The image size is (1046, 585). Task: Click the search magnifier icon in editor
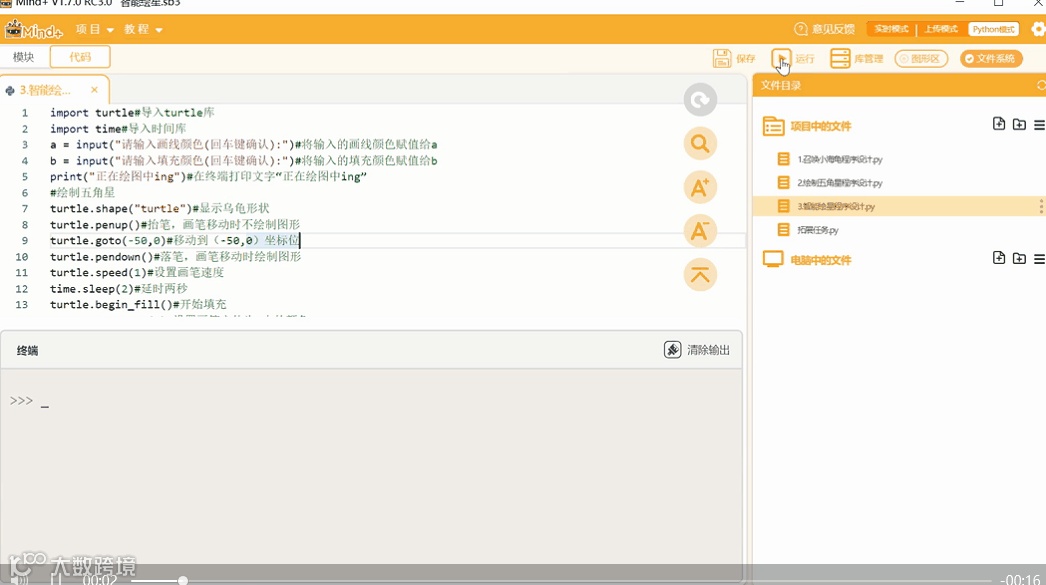(700, 143)
